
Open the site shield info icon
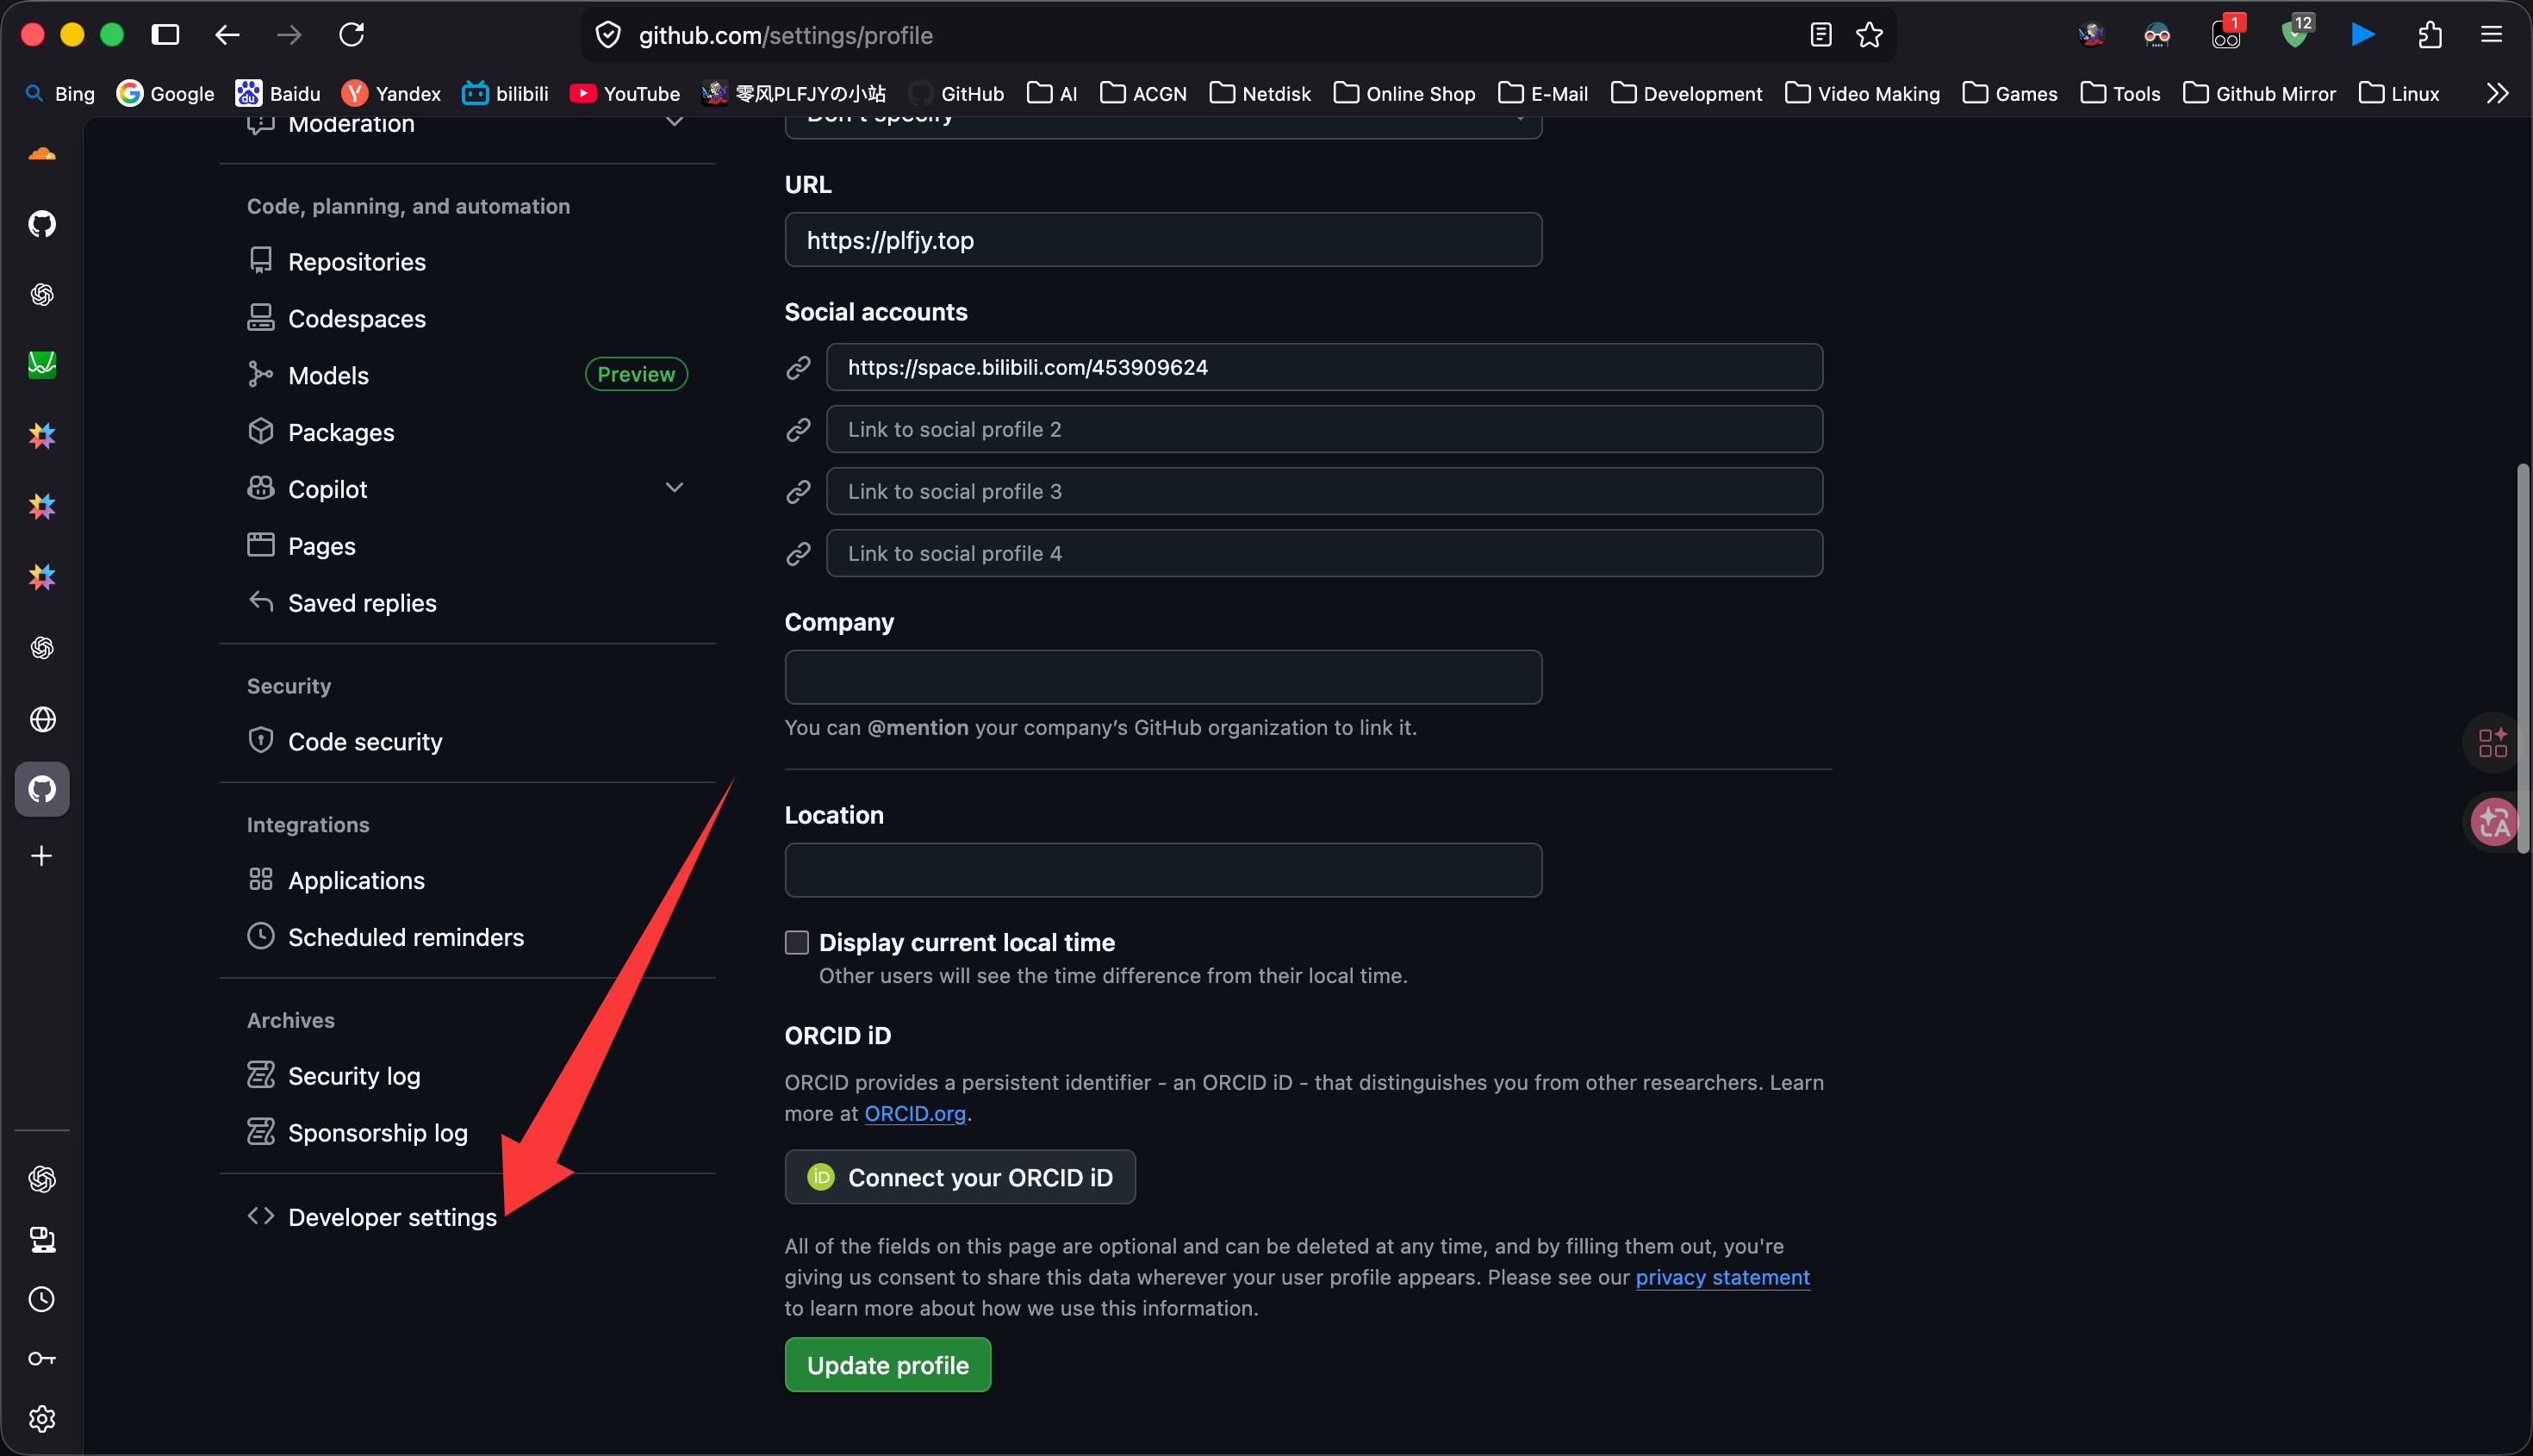[x=608, y=35]
